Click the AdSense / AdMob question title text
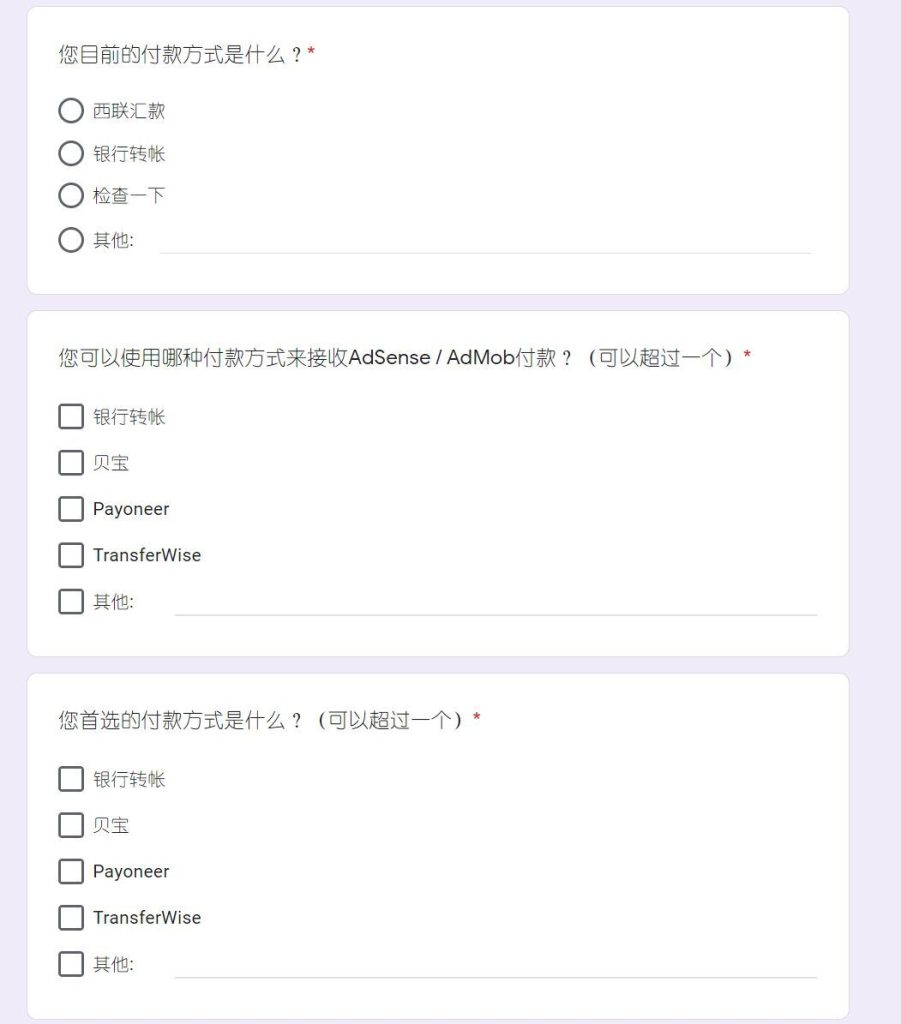This screenshot has height=1024, width=901. [400, 358]
